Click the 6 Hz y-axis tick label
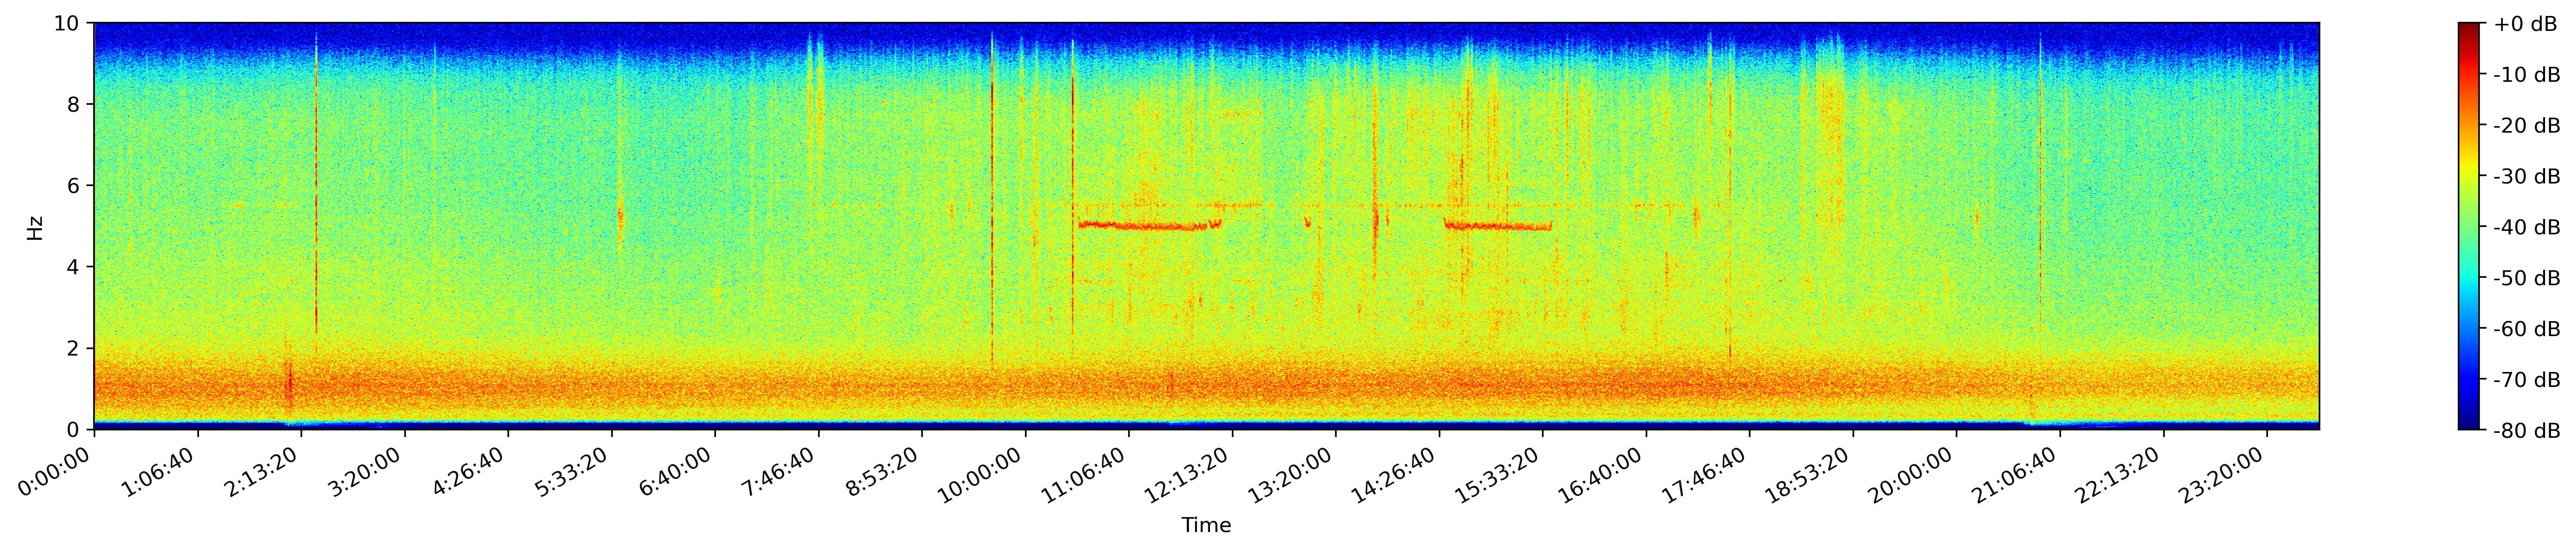2576x551 pixels. [75, 186]
